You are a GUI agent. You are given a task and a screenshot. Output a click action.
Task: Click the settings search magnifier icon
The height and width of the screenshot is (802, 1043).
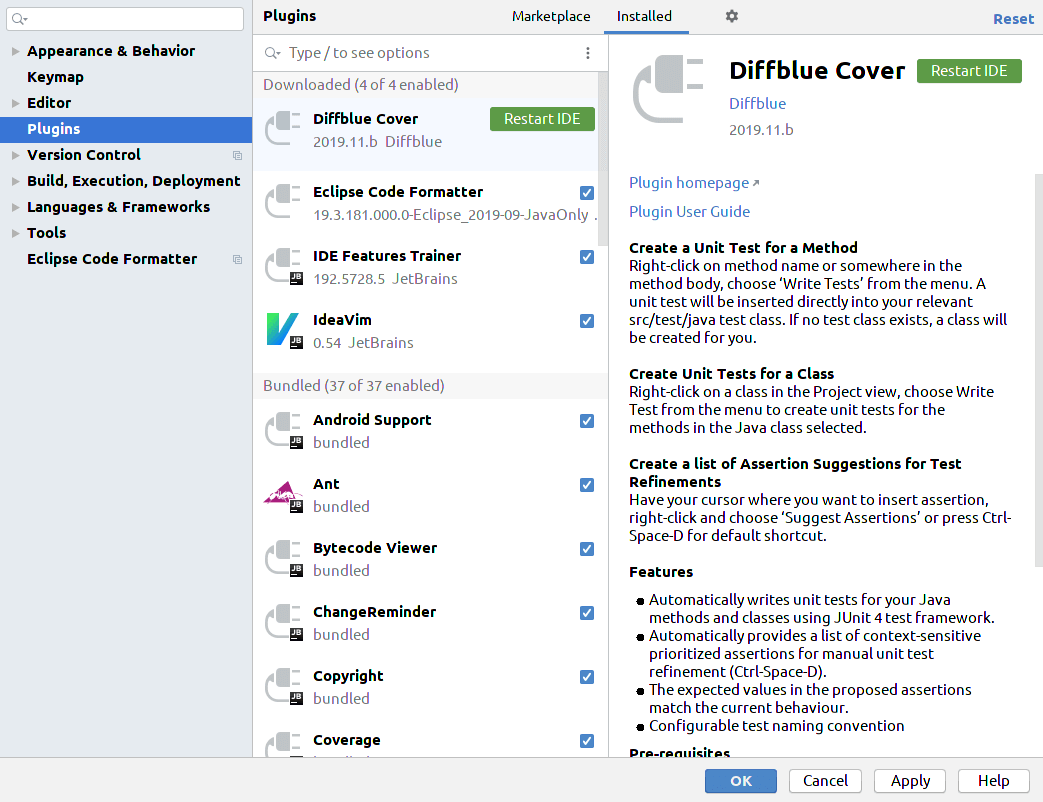[19, 19]
